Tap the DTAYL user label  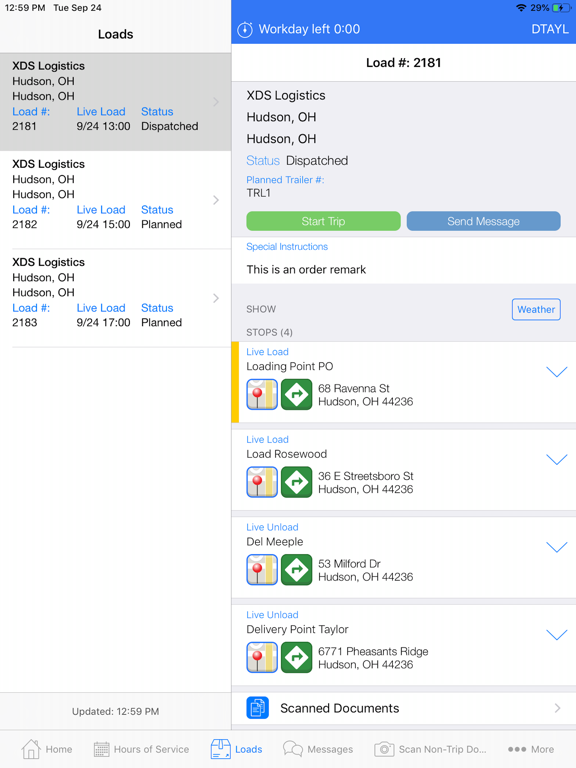[x=550, y=29]
